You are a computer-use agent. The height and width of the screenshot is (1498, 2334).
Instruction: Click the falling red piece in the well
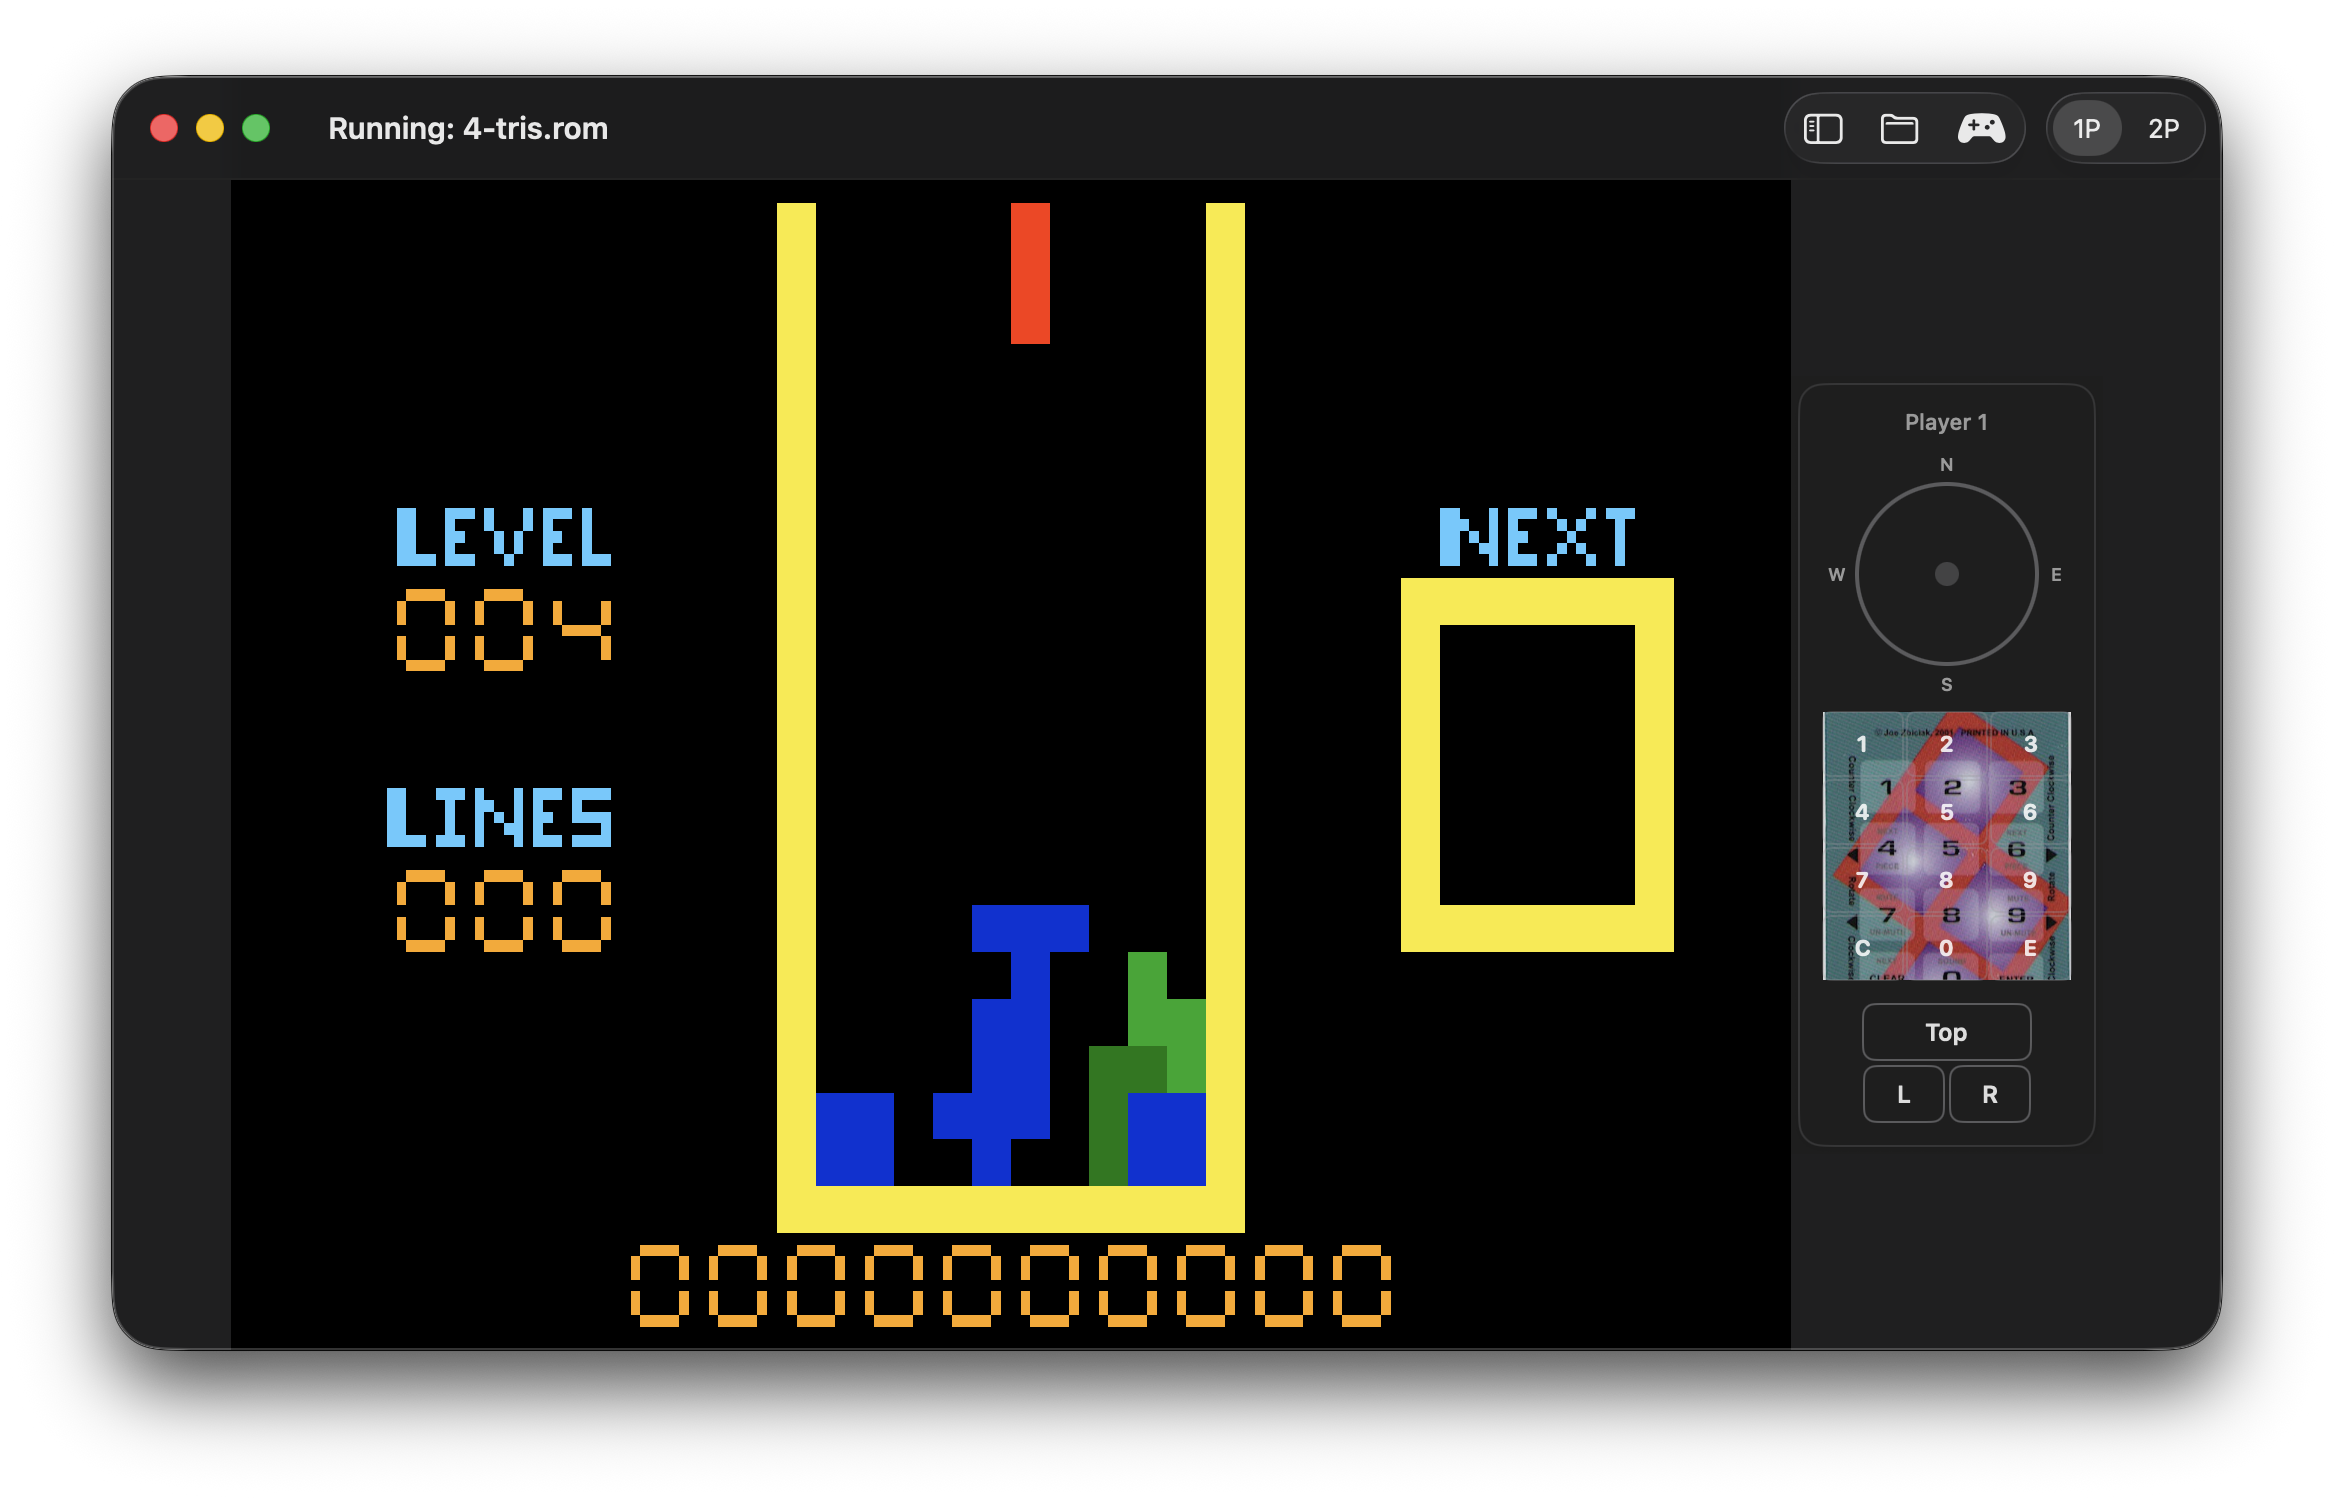1030,273
